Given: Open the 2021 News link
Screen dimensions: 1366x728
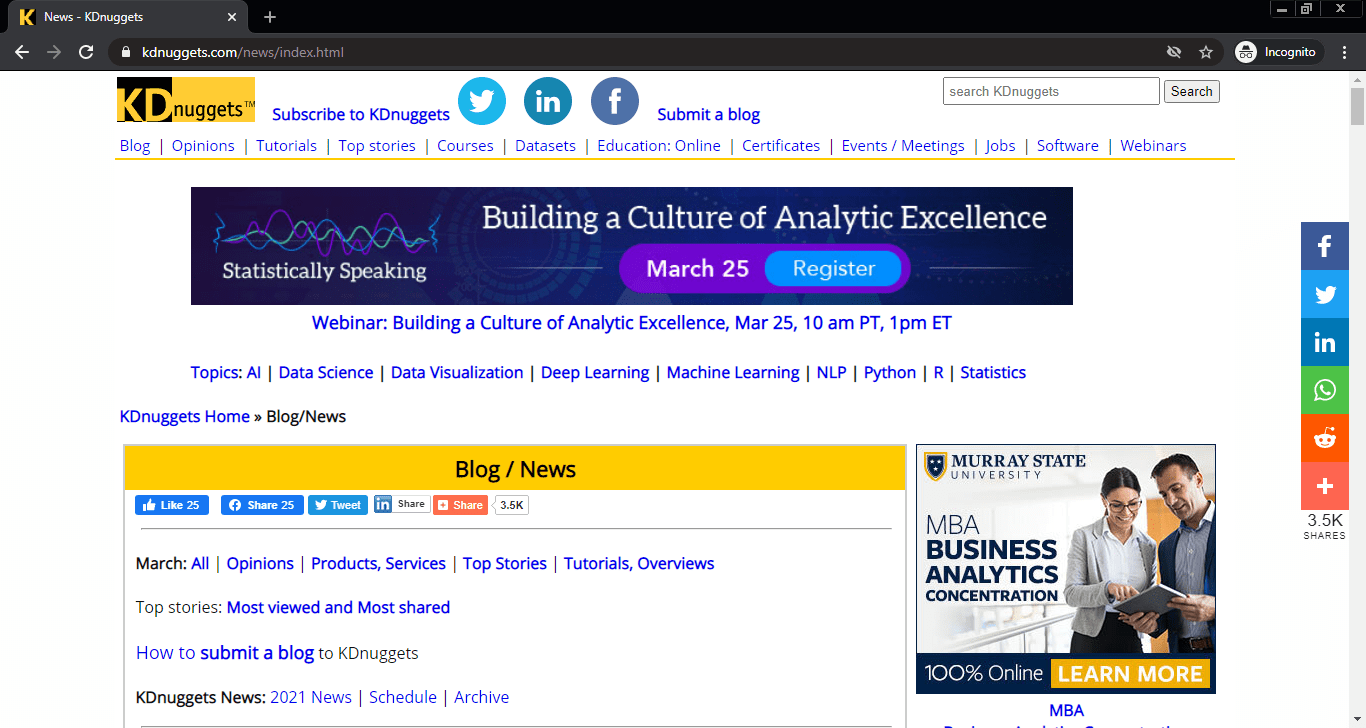Looking at the screenshot, I should (311, 697).
